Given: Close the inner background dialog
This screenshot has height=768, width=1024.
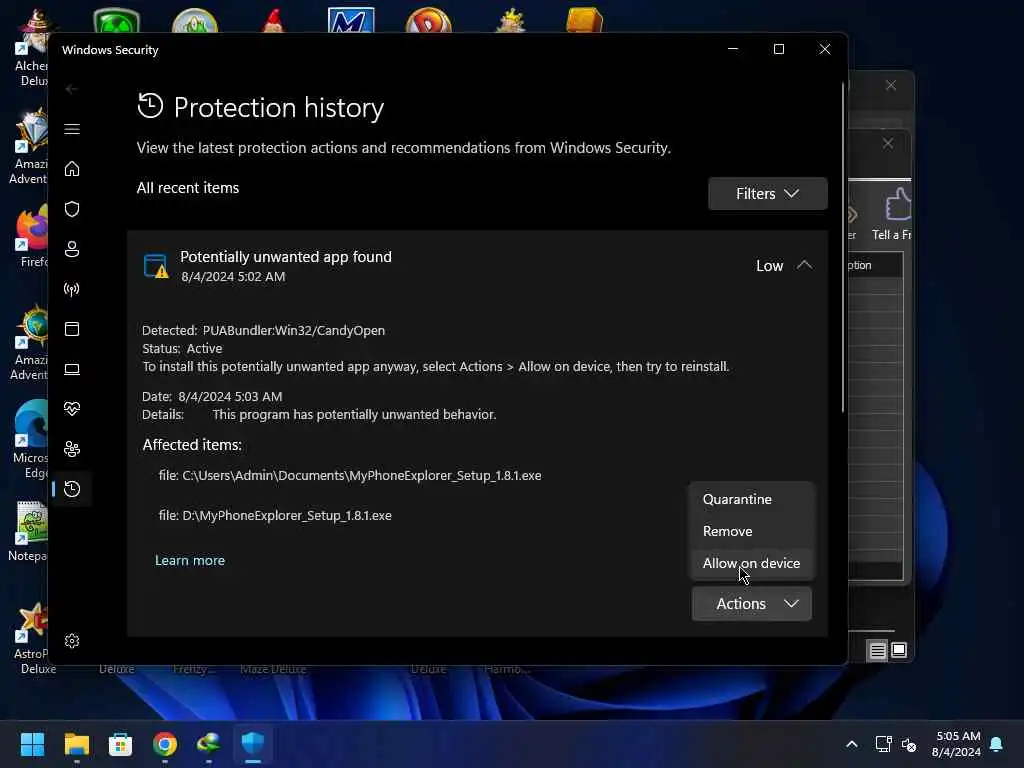Looking at the screenshot, I should coord(888,143).
